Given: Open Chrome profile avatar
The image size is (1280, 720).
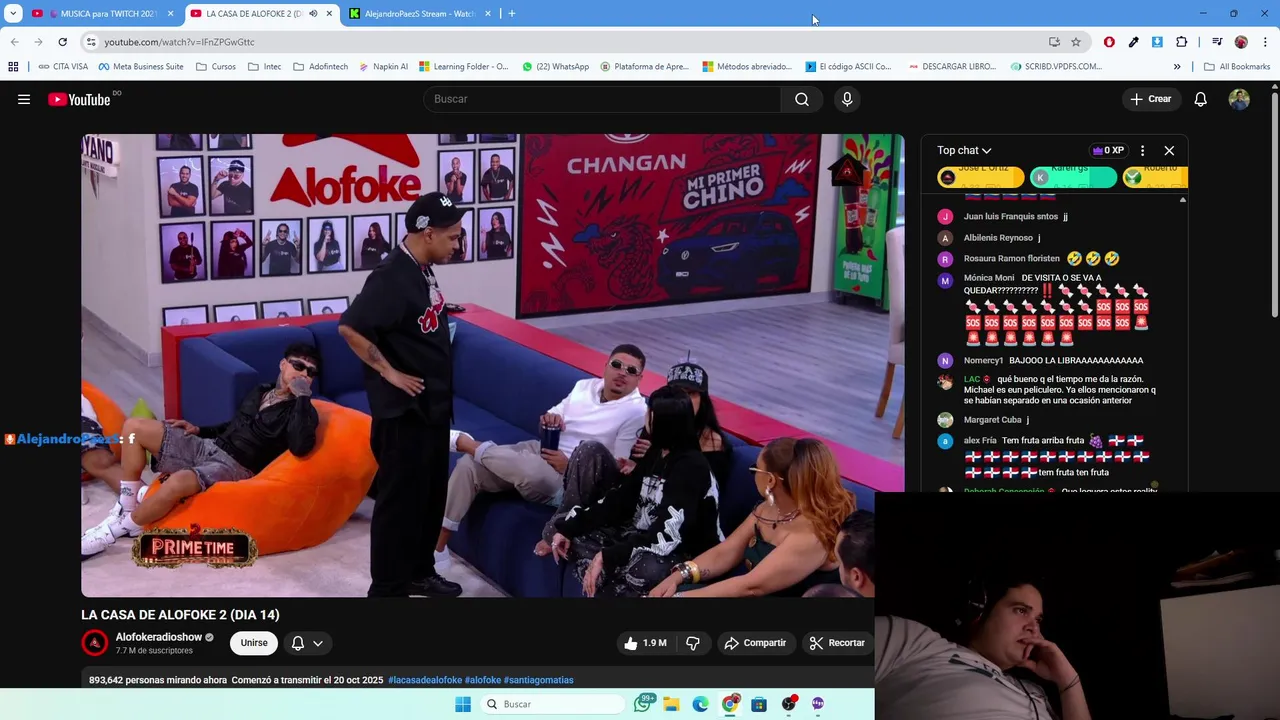Looking at the screenshot, I should pyautogui.click(x=1241, y=42).
